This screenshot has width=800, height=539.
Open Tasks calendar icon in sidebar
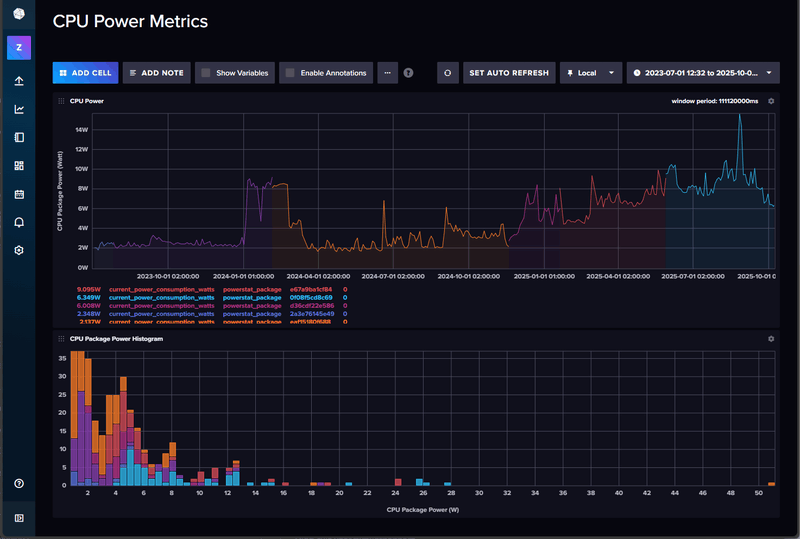click(19, 194)
